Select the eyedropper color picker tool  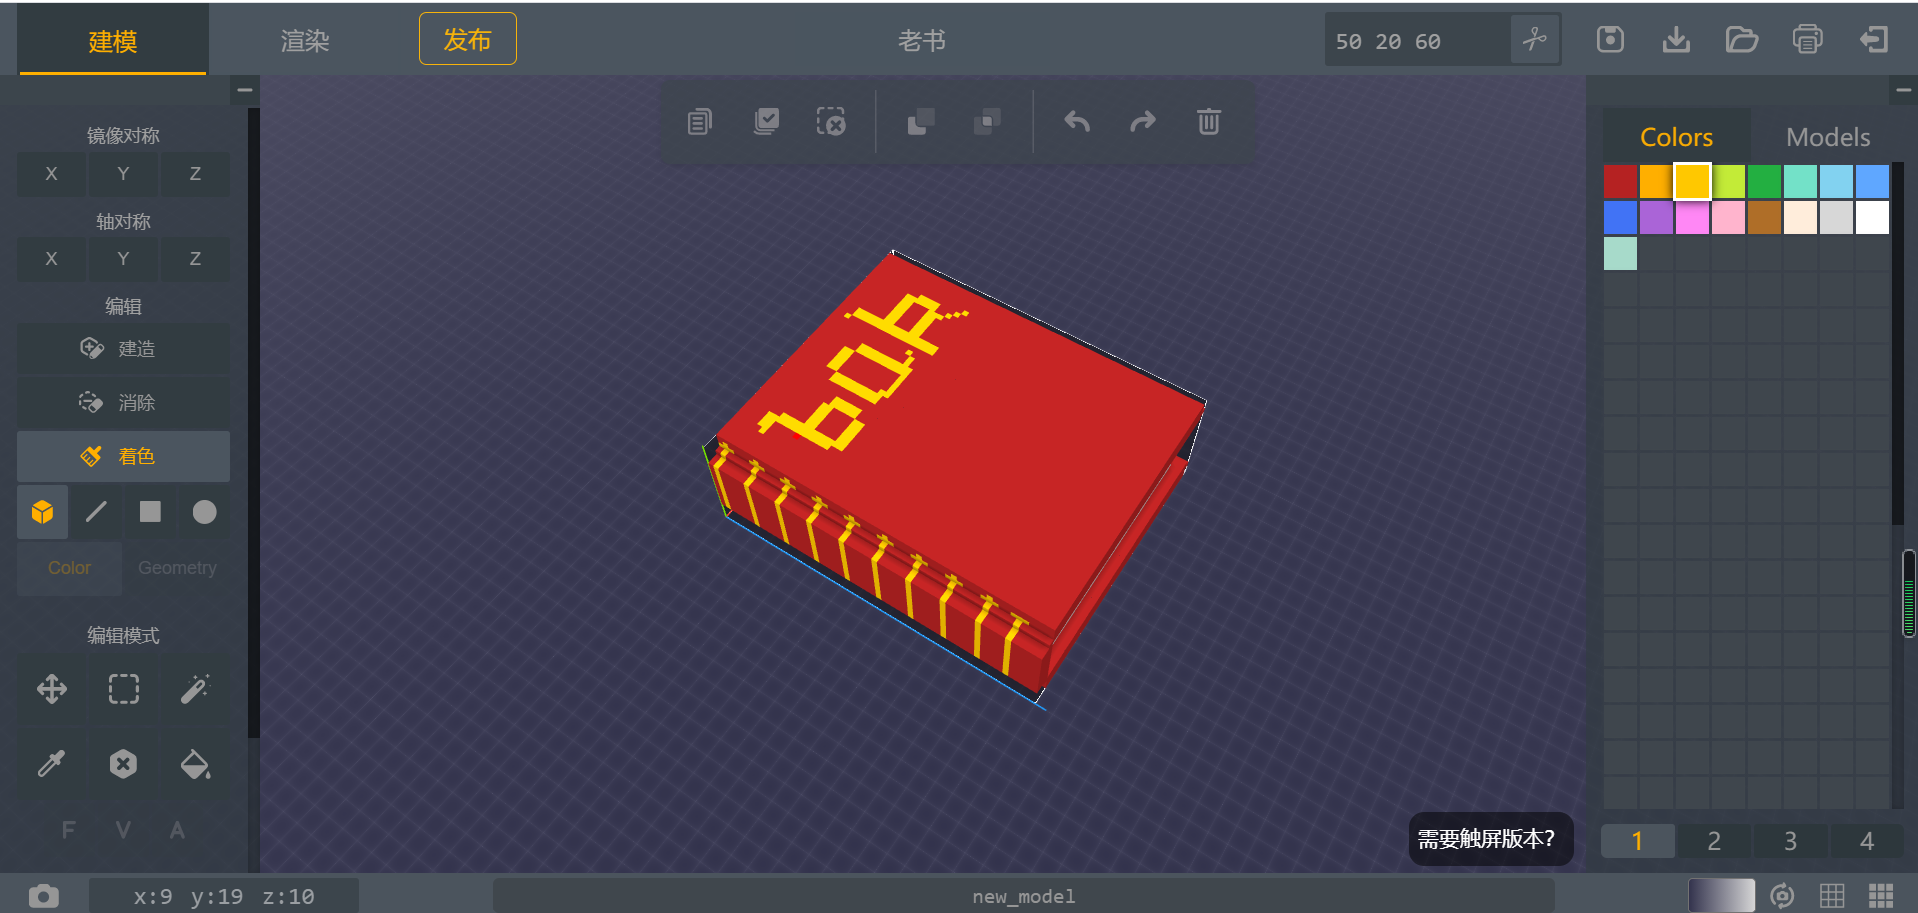coord(52,765)
